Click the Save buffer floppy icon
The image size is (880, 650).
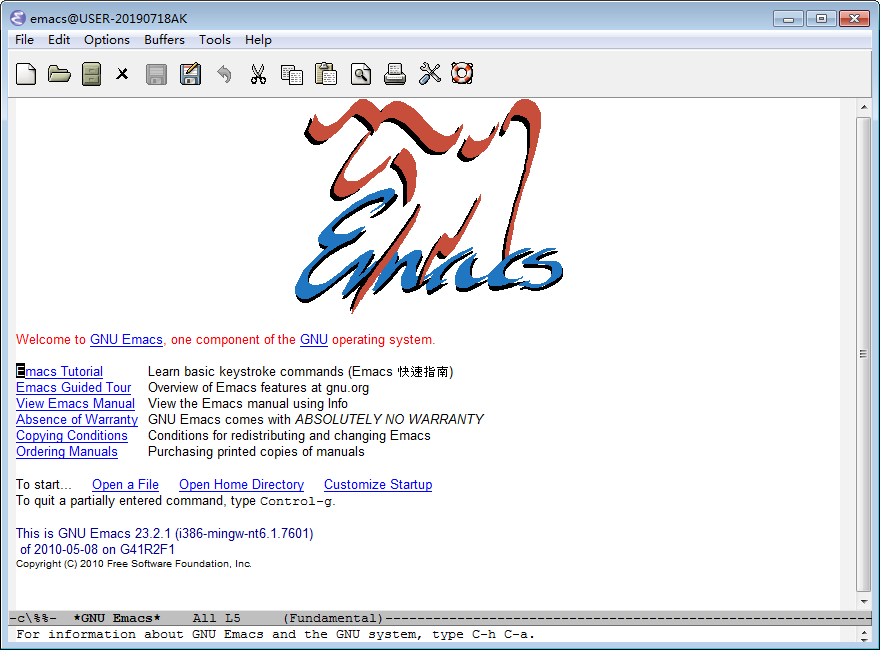156,74
